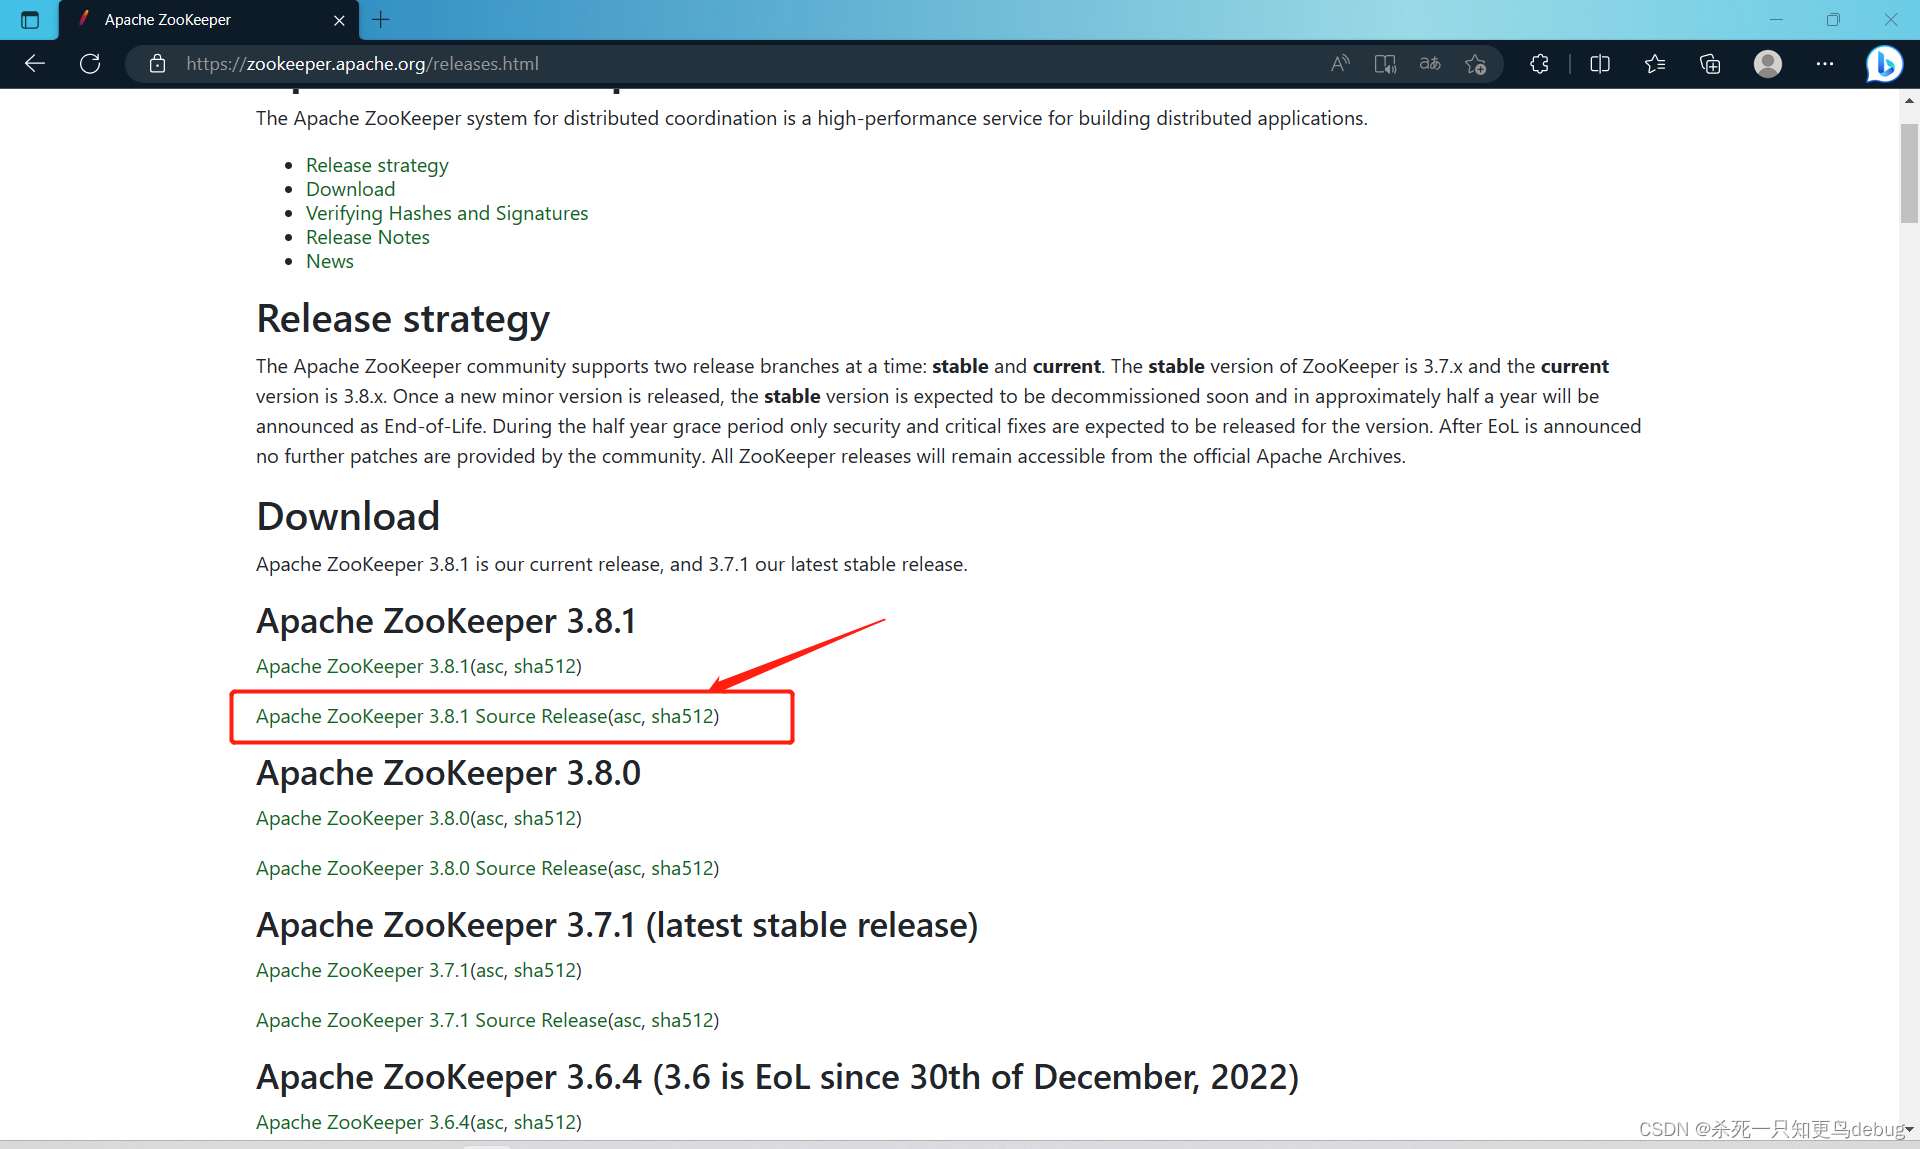Open Bing Copilot sidebar
The height and width of the screenshot is (1149, 1920).
click(1884, 64)
